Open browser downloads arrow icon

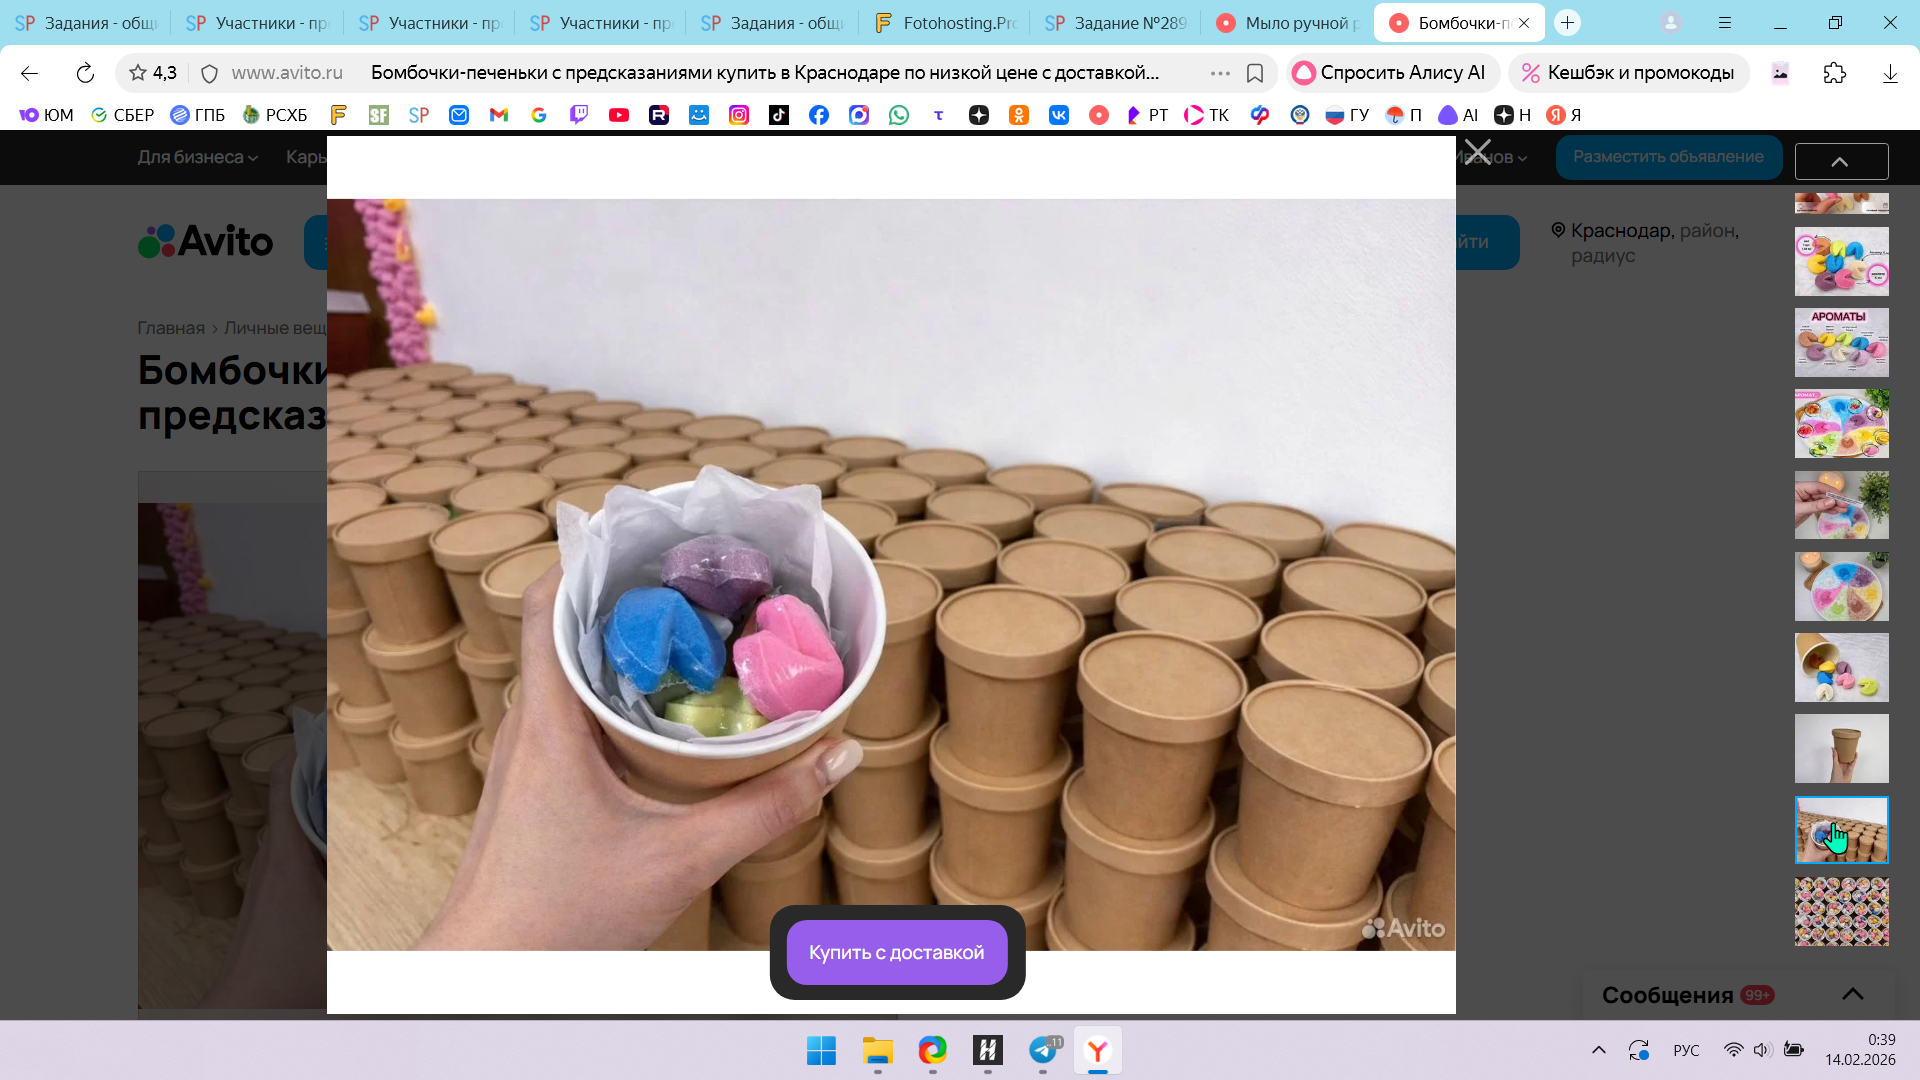(1890, 73)
